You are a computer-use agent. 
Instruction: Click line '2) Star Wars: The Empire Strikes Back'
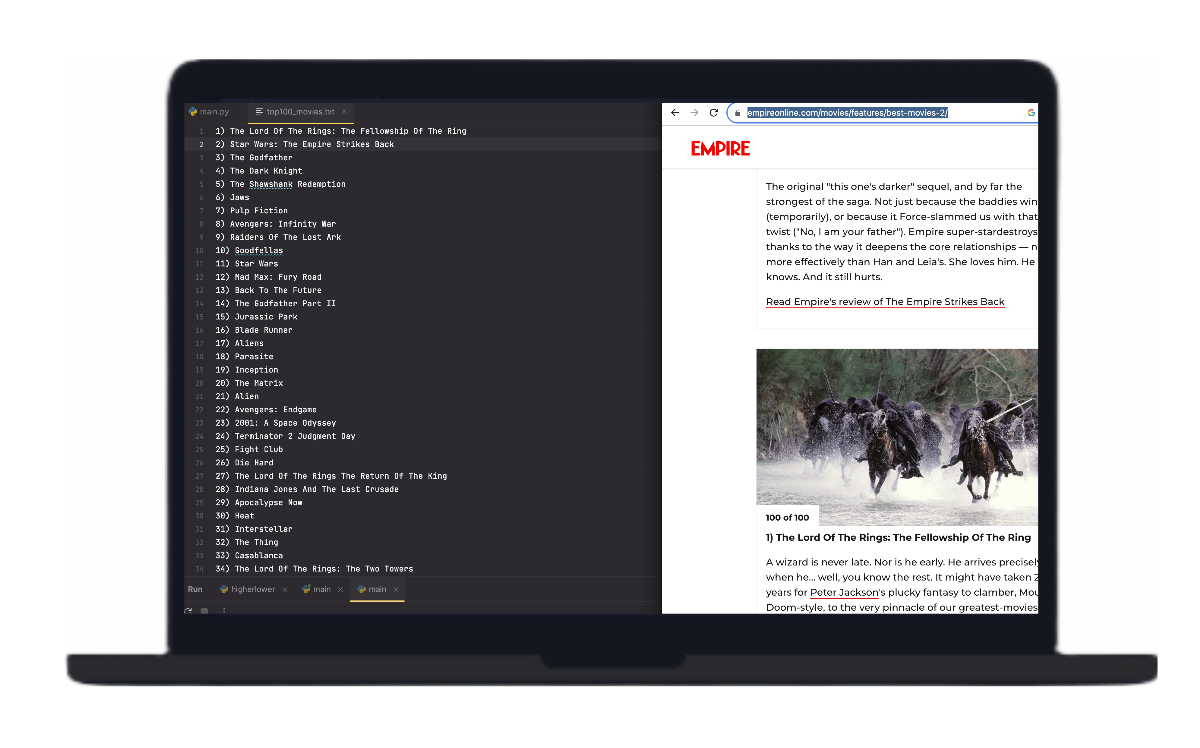304,144
